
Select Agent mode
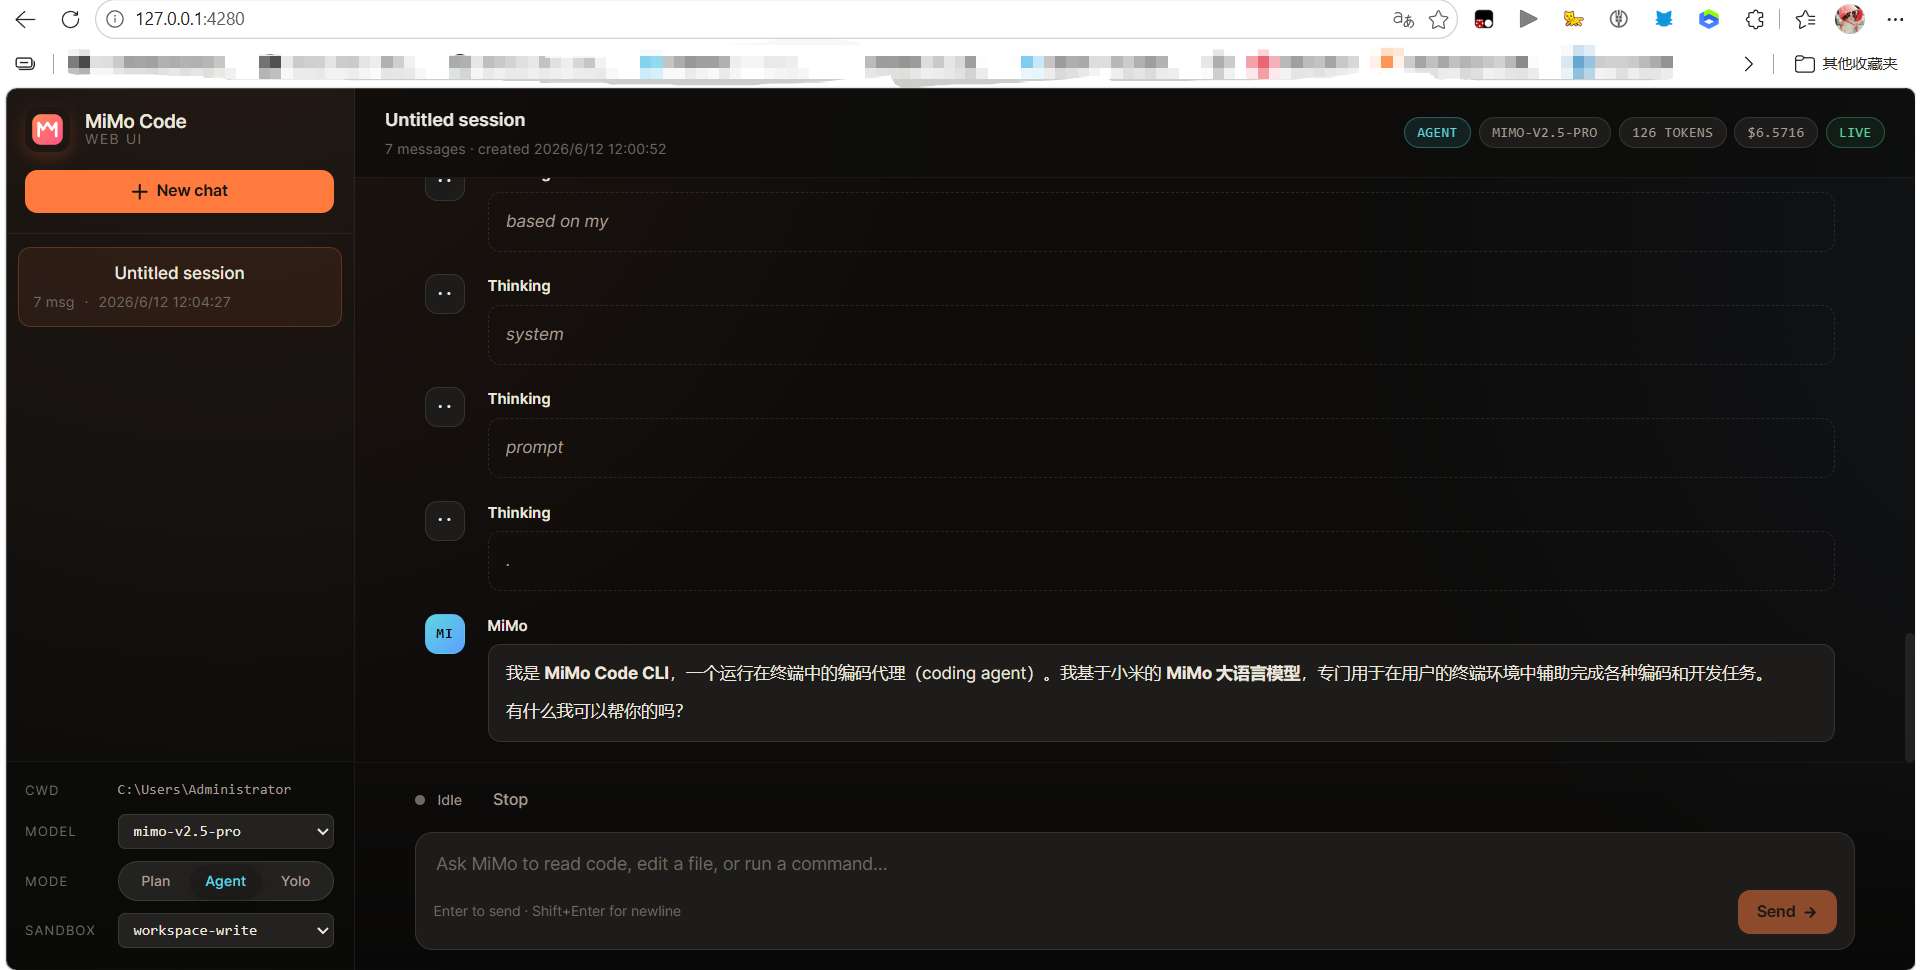pos(225,881)
